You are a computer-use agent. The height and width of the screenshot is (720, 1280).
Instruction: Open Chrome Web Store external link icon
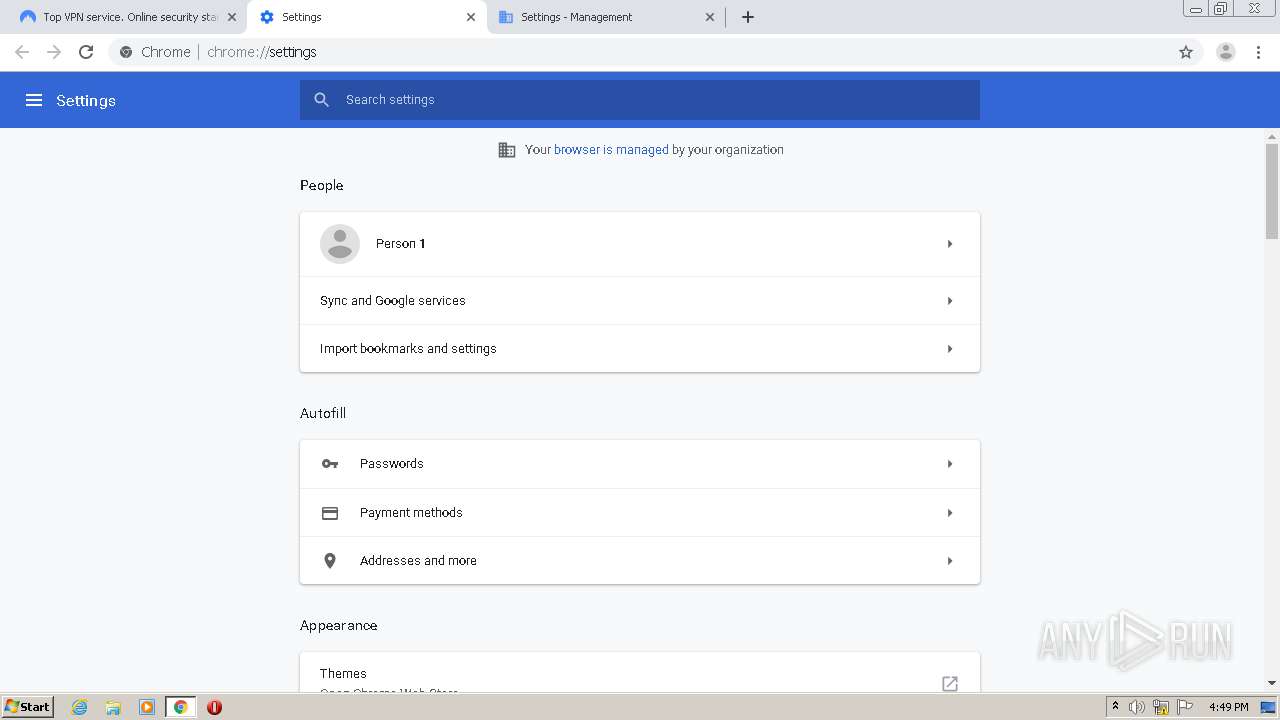(950, 684)
